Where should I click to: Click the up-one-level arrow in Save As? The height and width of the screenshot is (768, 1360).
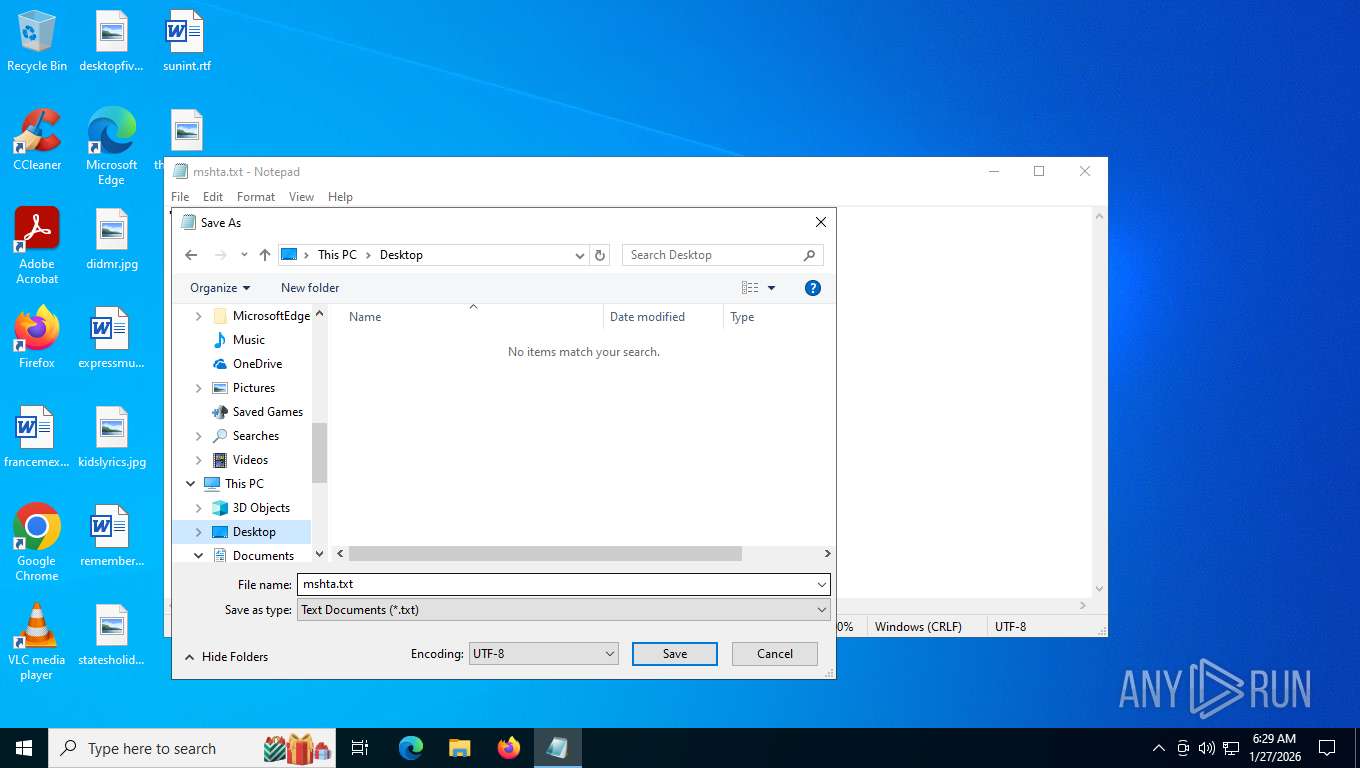click(x=265, y=255)
